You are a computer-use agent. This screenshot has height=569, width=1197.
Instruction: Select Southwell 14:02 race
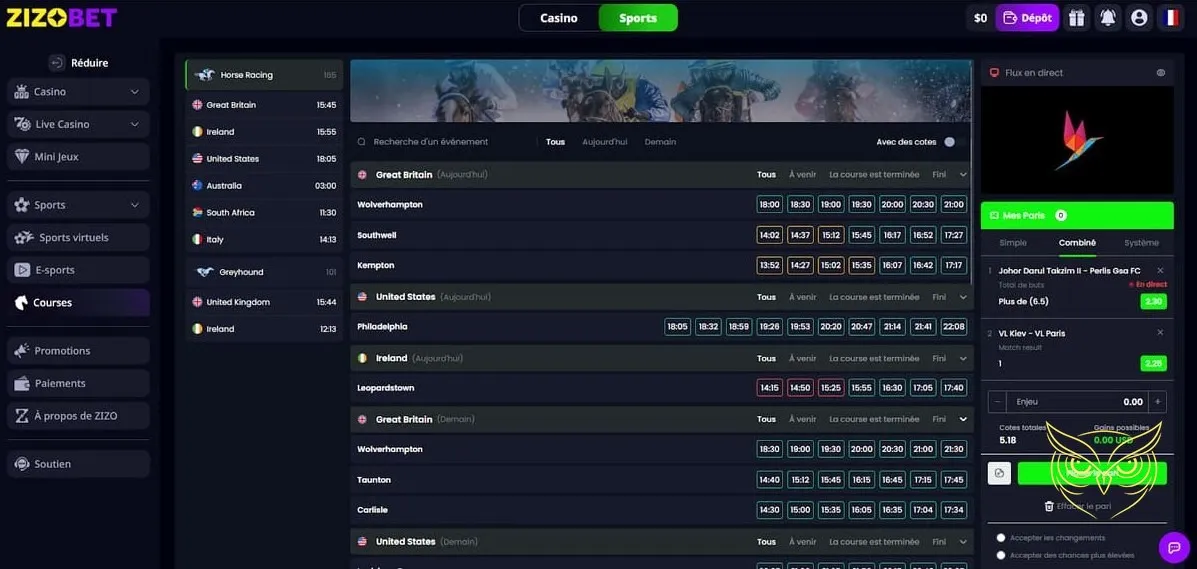(770, 235)
